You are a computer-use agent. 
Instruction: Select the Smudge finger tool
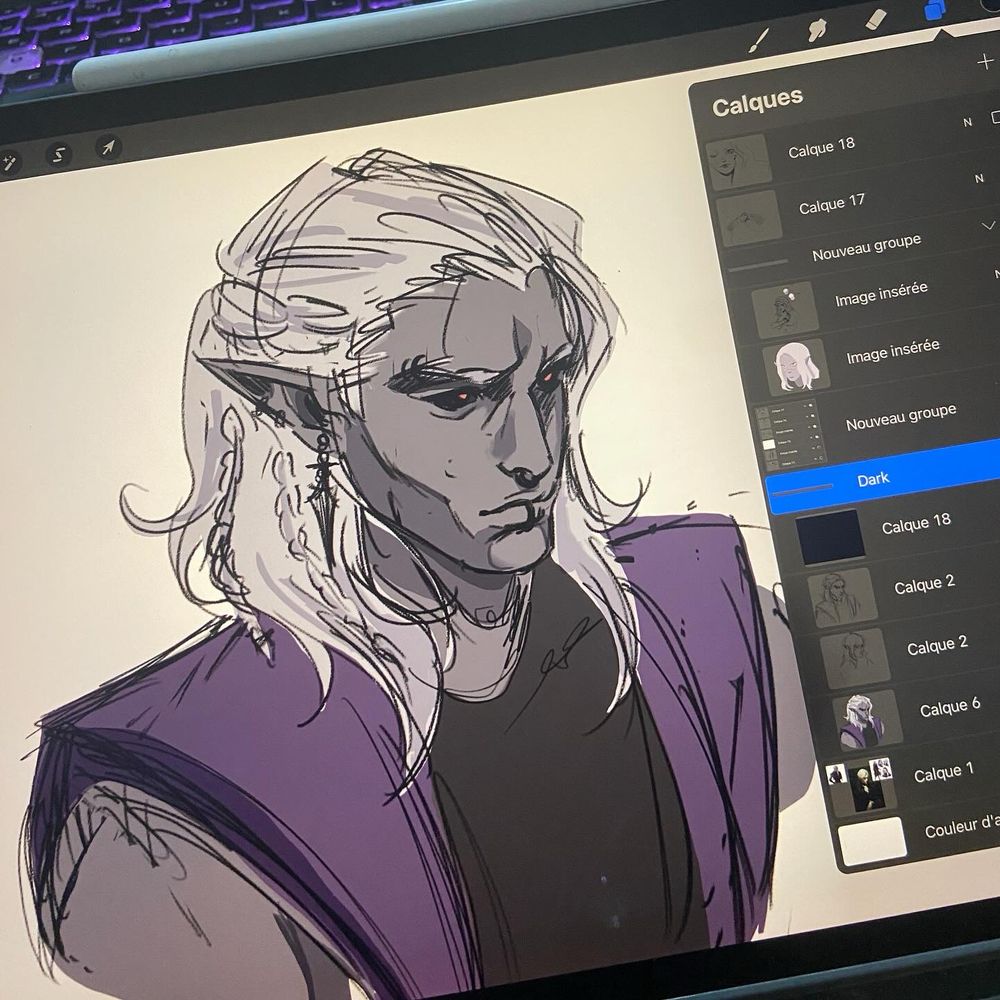817,29
